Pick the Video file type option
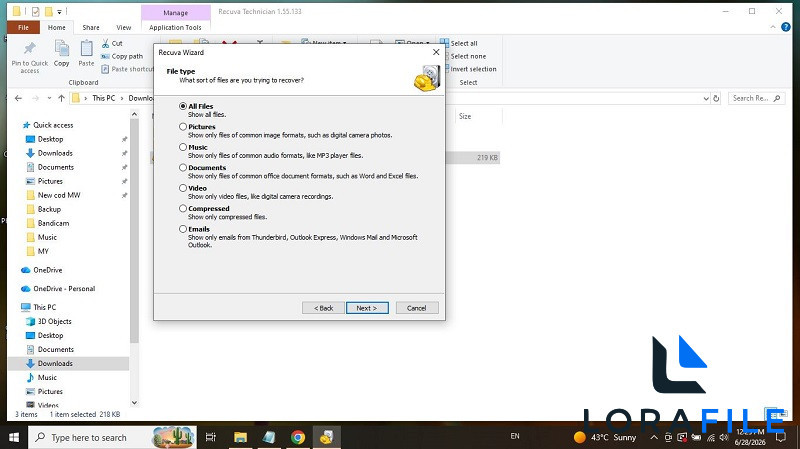This screenshot has width=800, height=449. [183, 188]
